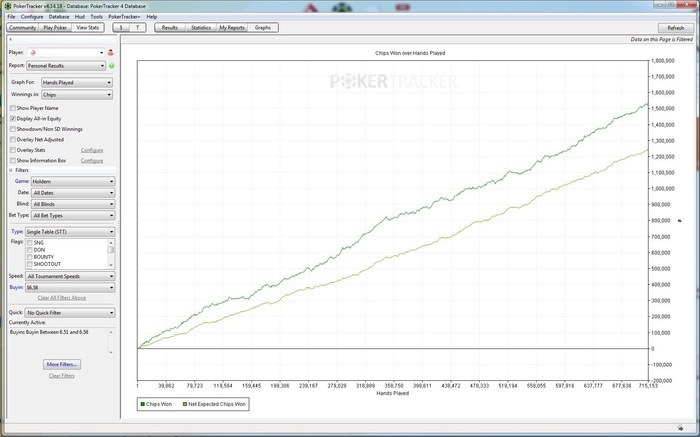Click the Clear All Filters Above link
The height and width of the screenshot is (437, 700).
[62, 298]
